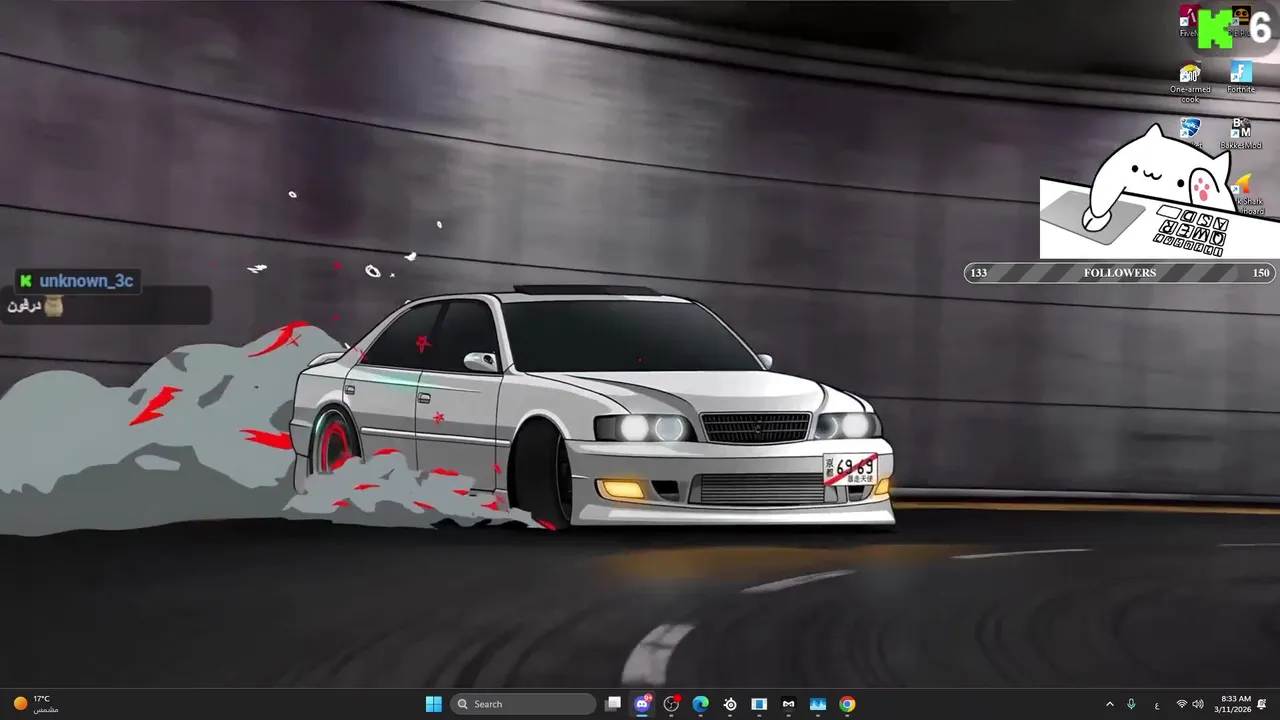This screenshot has width=1280, height=720.
Task: Open the white window icon app on taskbar
Action: [759, 704]
